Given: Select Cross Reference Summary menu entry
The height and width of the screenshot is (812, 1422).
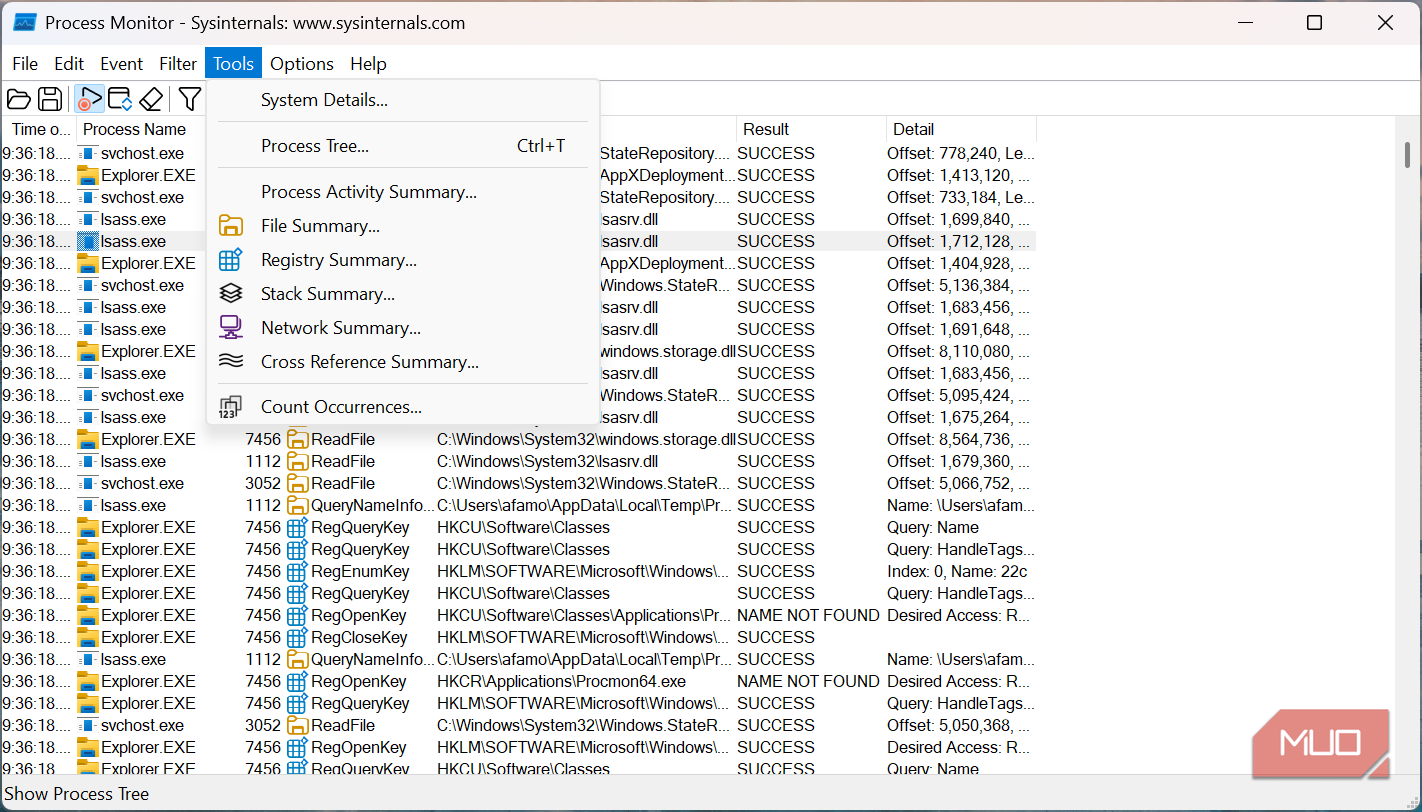Looking at the screenshot, I should [x=403, y=362].
